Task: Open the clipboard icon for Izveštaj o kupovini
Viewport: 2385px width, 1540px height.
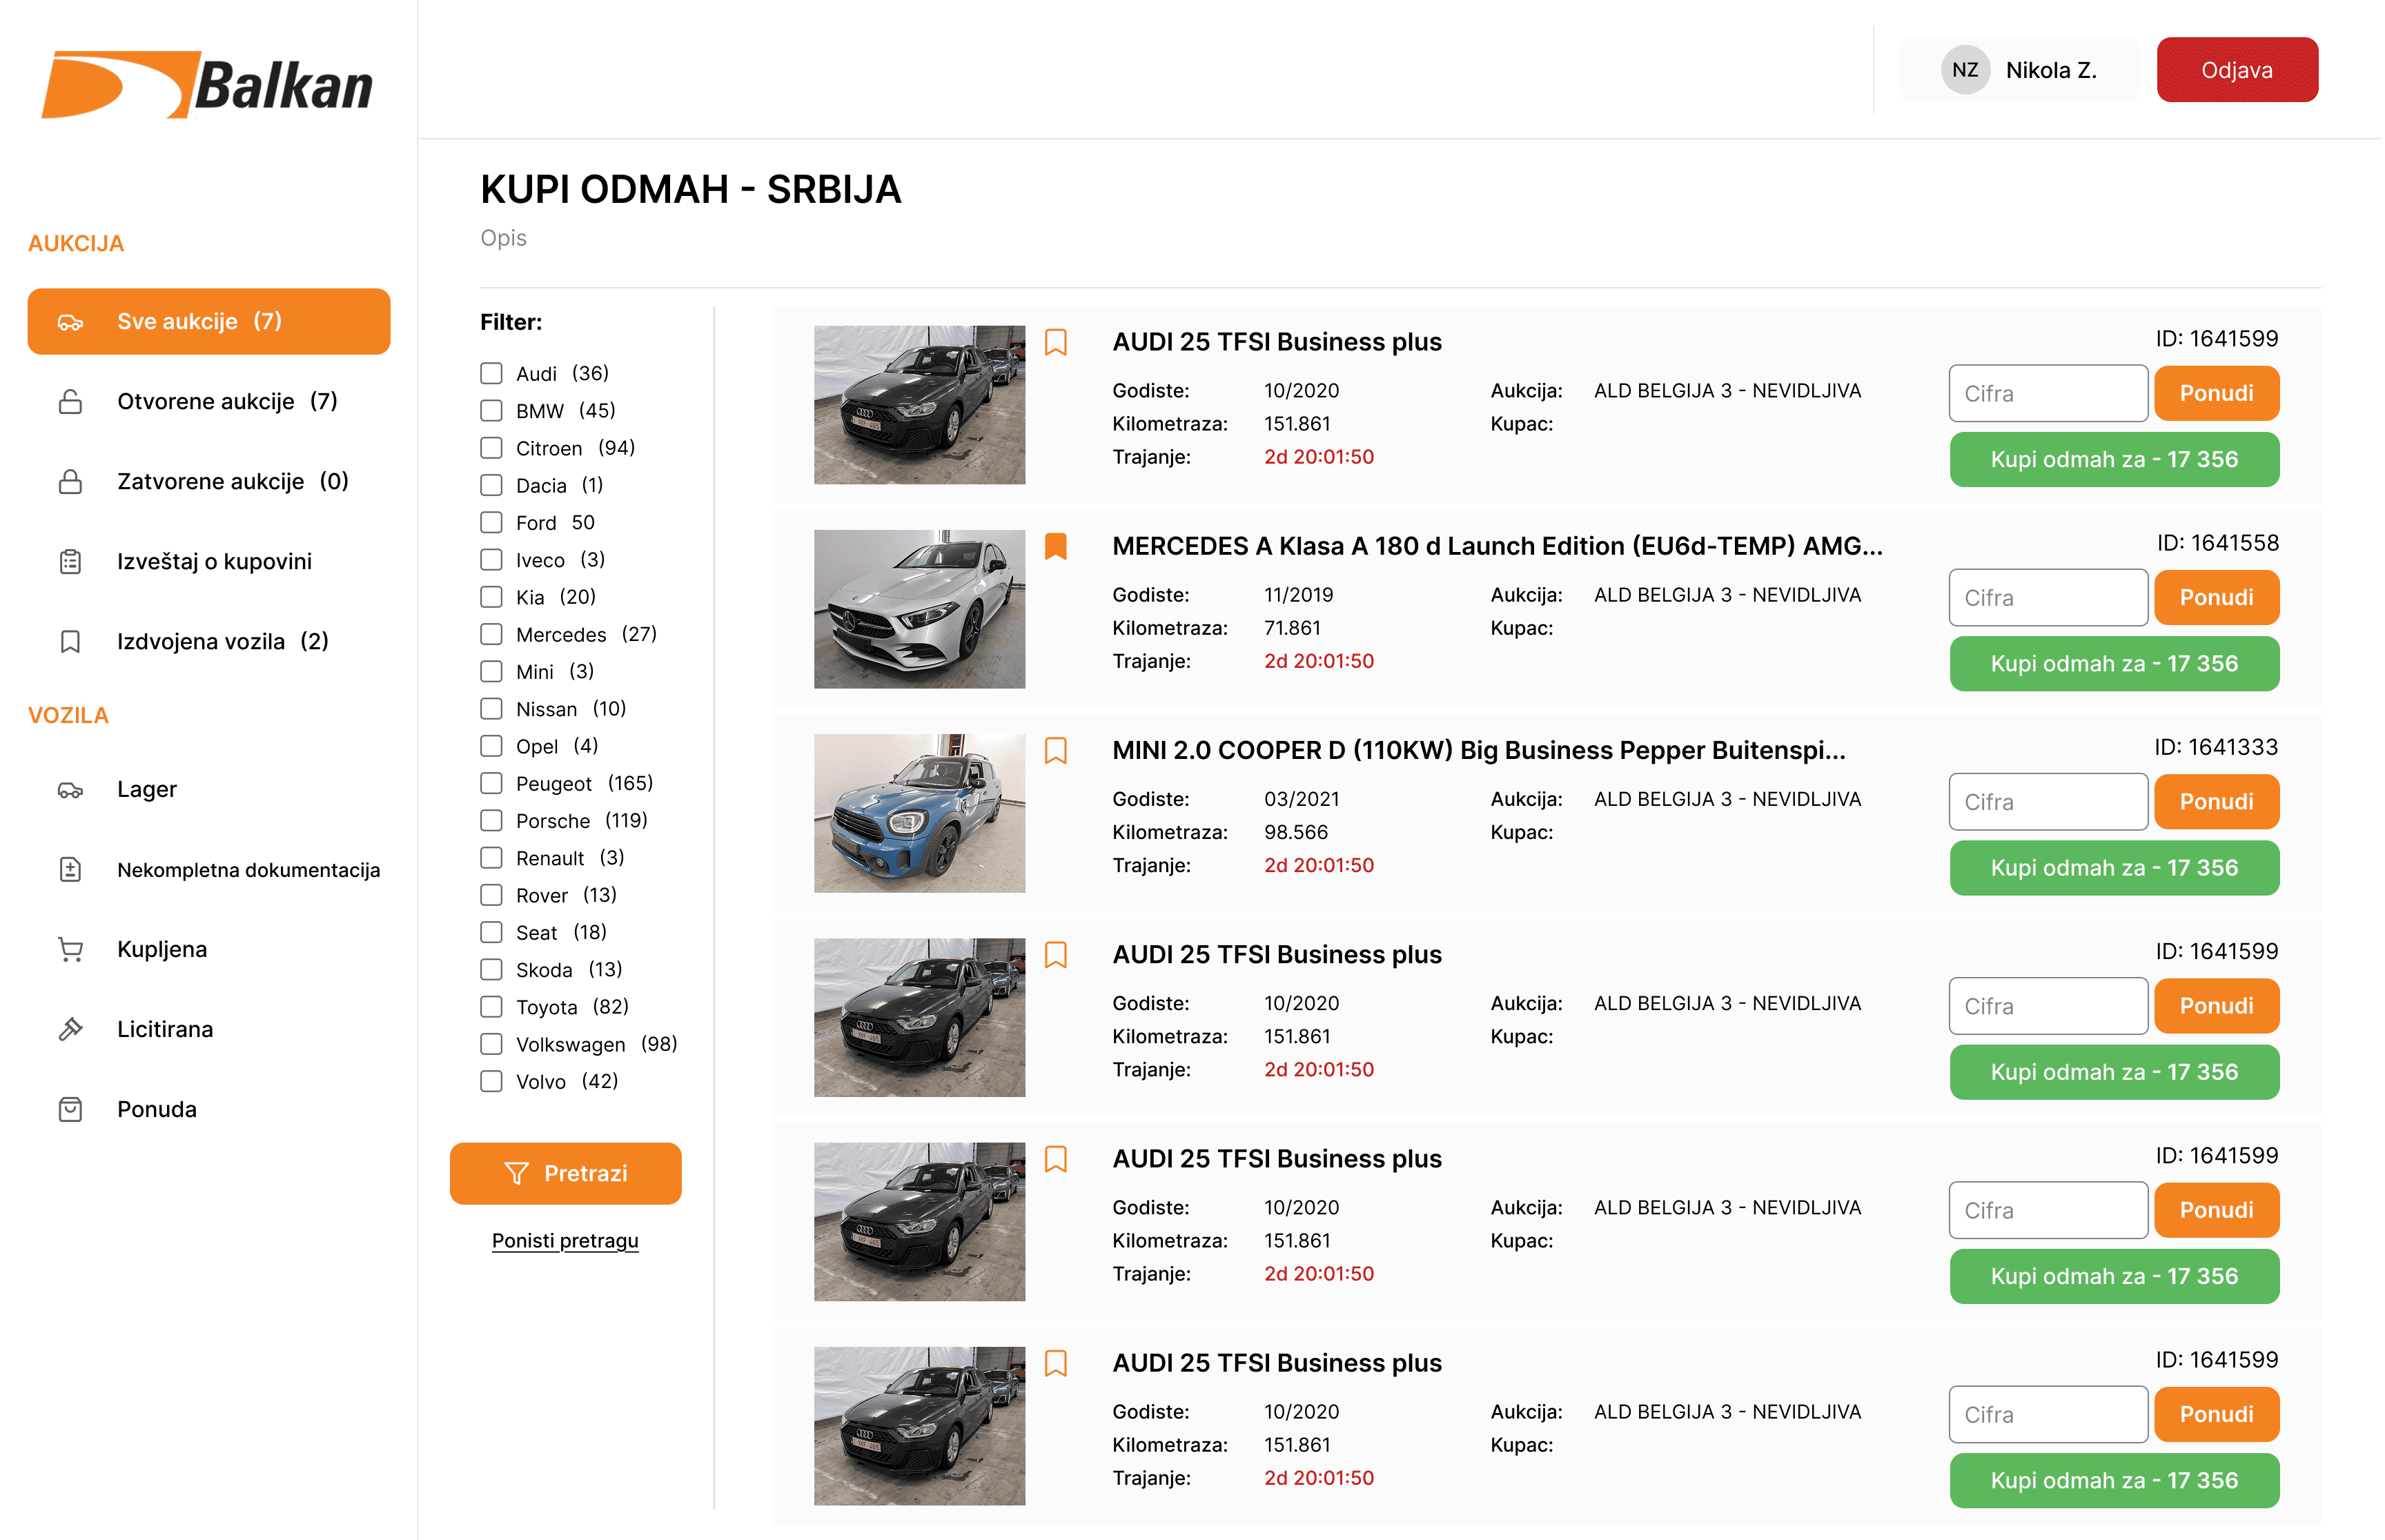Action: pyautogui.click(x=70, y=562)
